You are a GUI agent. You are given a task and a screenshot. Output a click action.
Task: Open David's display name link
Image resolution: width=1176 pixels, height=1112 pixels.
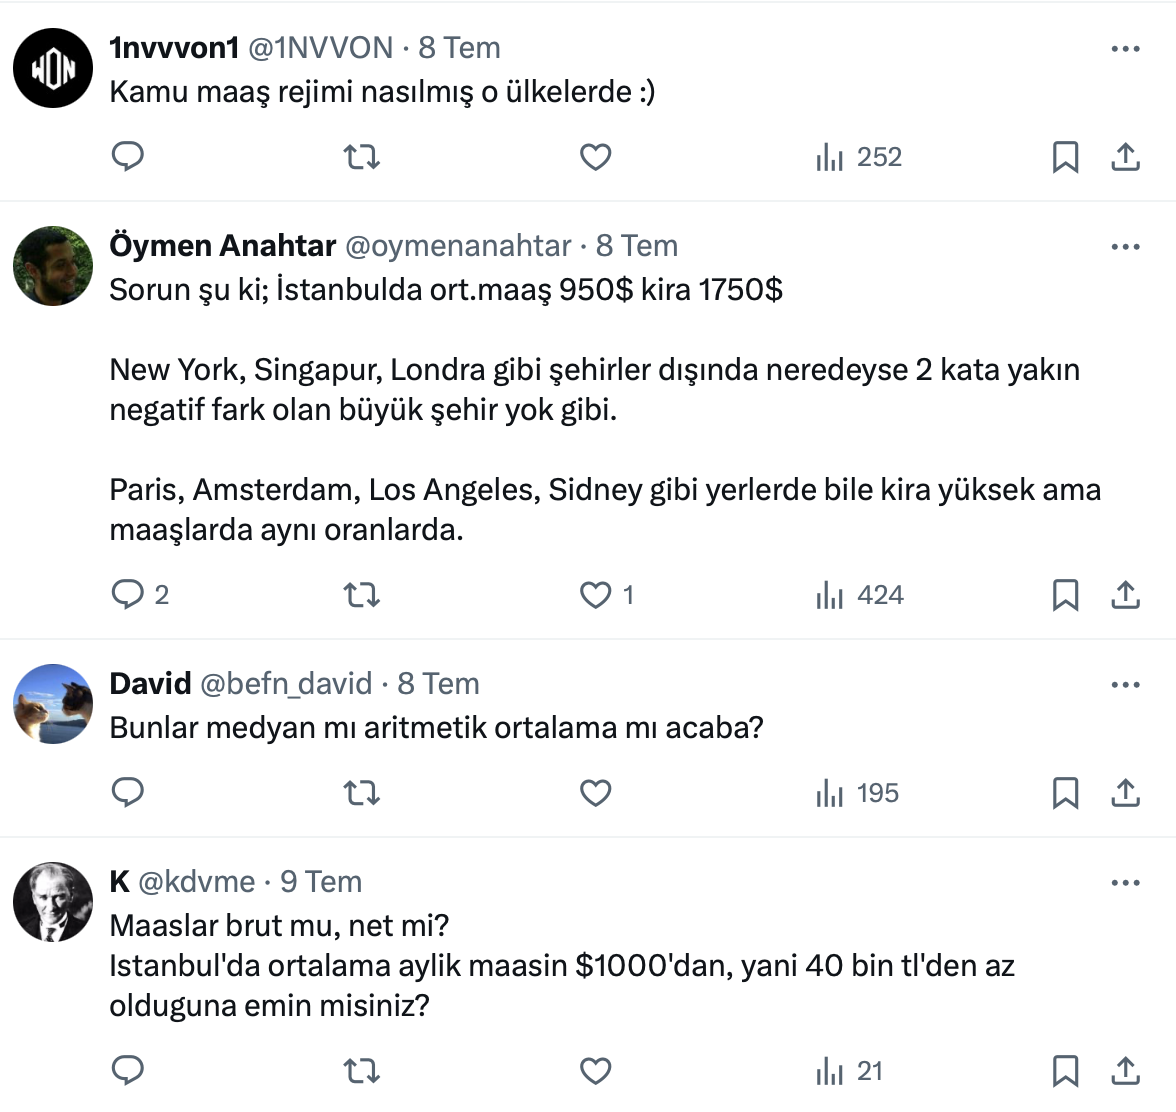(x=150, y=684)
